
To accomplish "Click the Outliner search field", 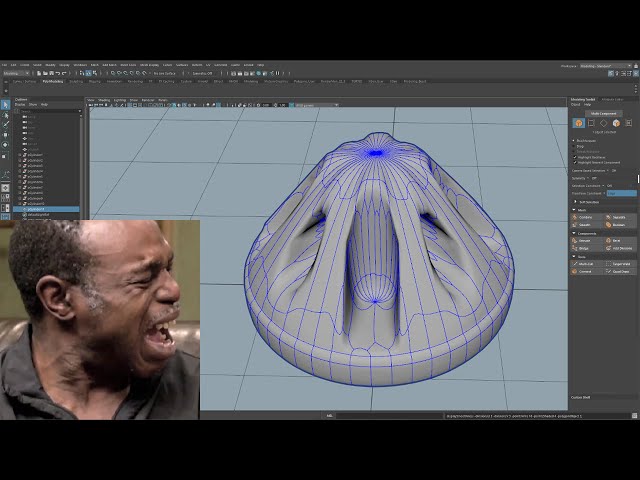I will coord(49,111).
